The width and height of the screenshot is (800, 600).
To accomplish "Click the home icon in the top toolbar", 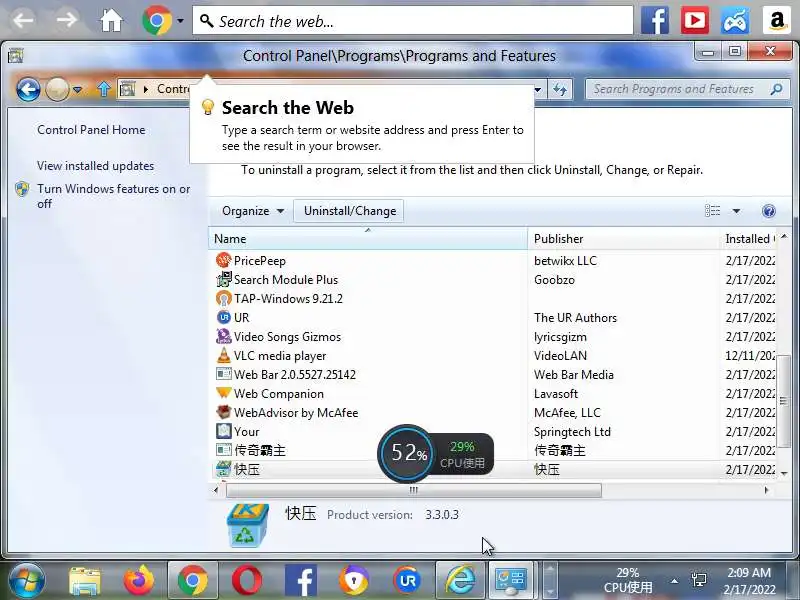I will 111,21.
